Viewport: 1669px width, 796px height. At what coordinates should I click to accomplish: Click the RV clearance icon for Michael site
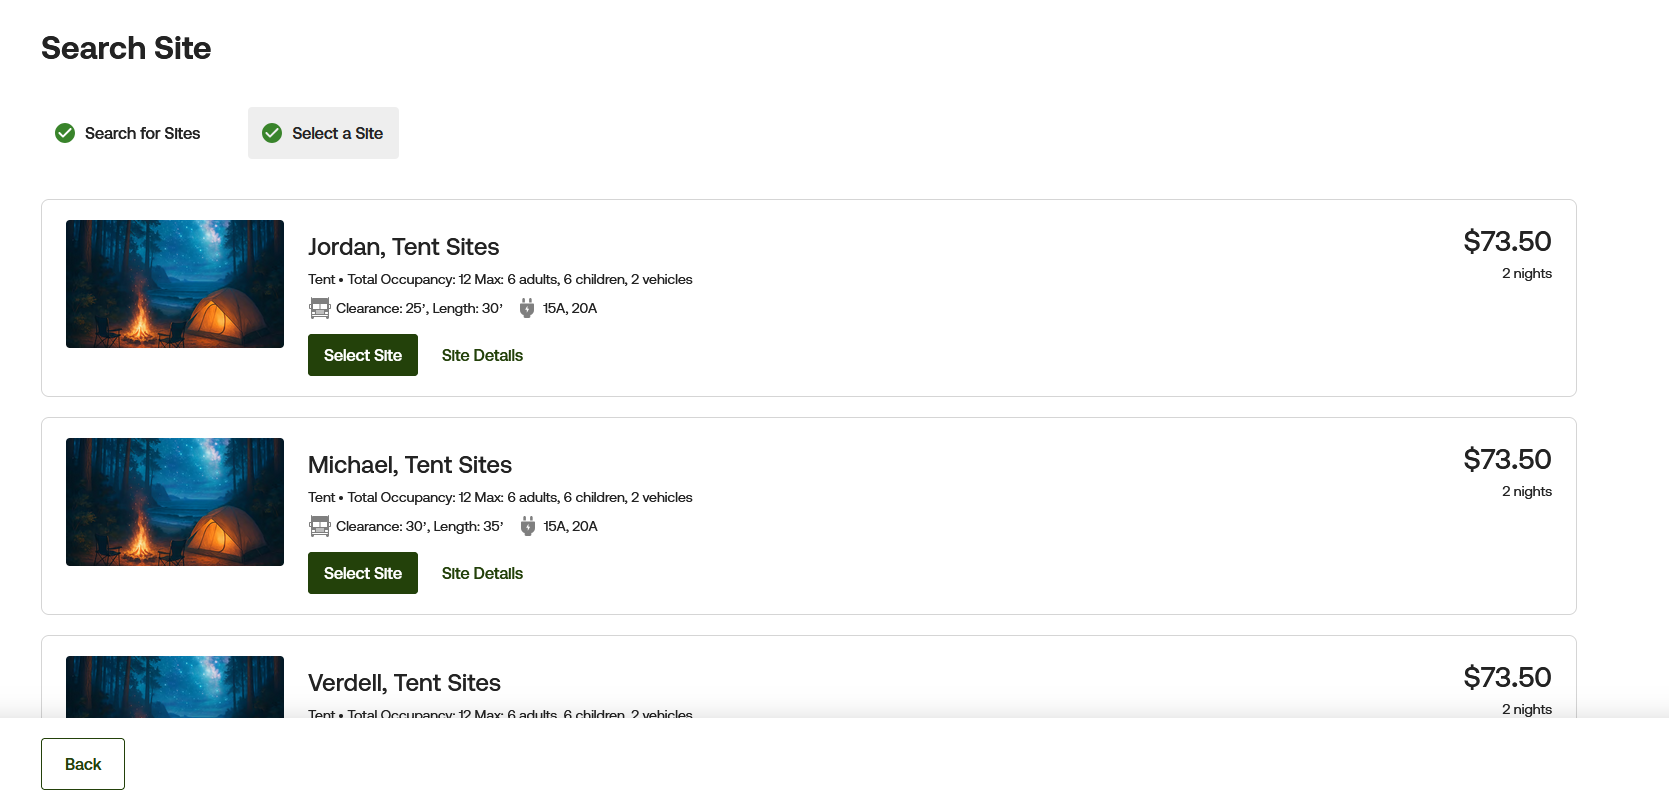pyautogui.click(x=320, y=526)
